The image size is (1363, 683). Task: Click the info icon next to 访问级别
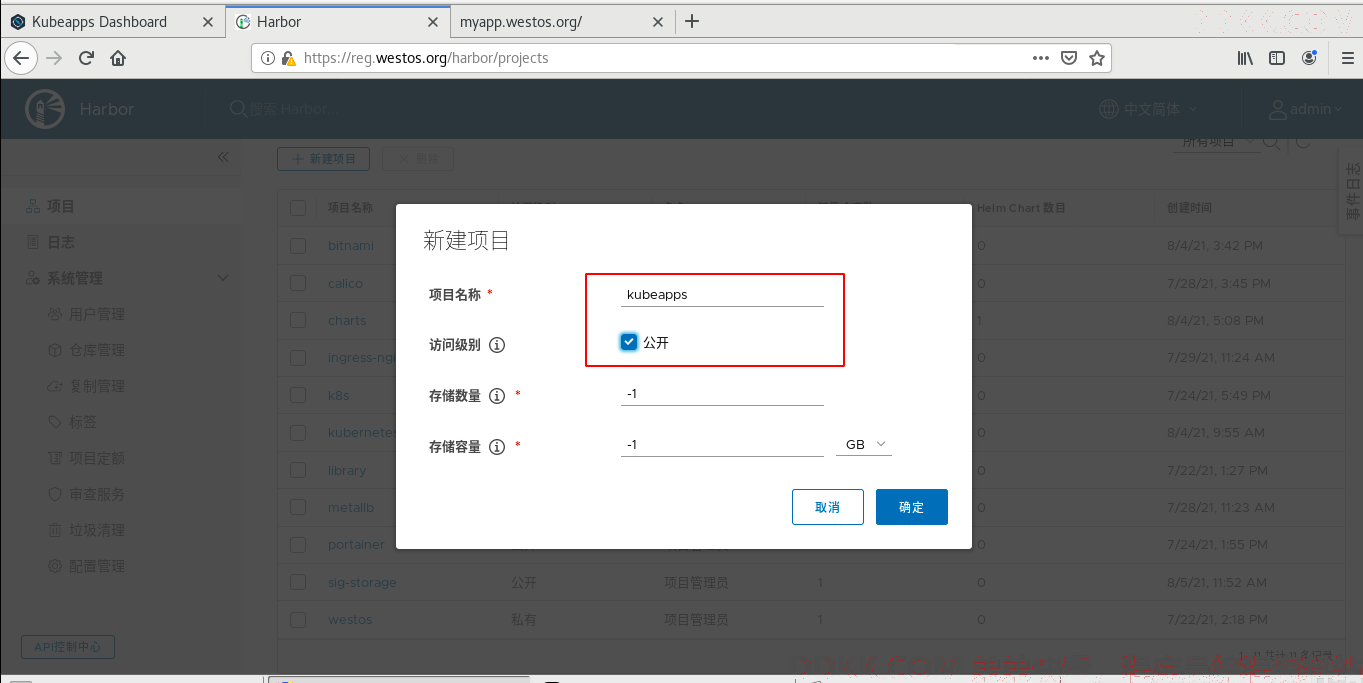(497, 345)
